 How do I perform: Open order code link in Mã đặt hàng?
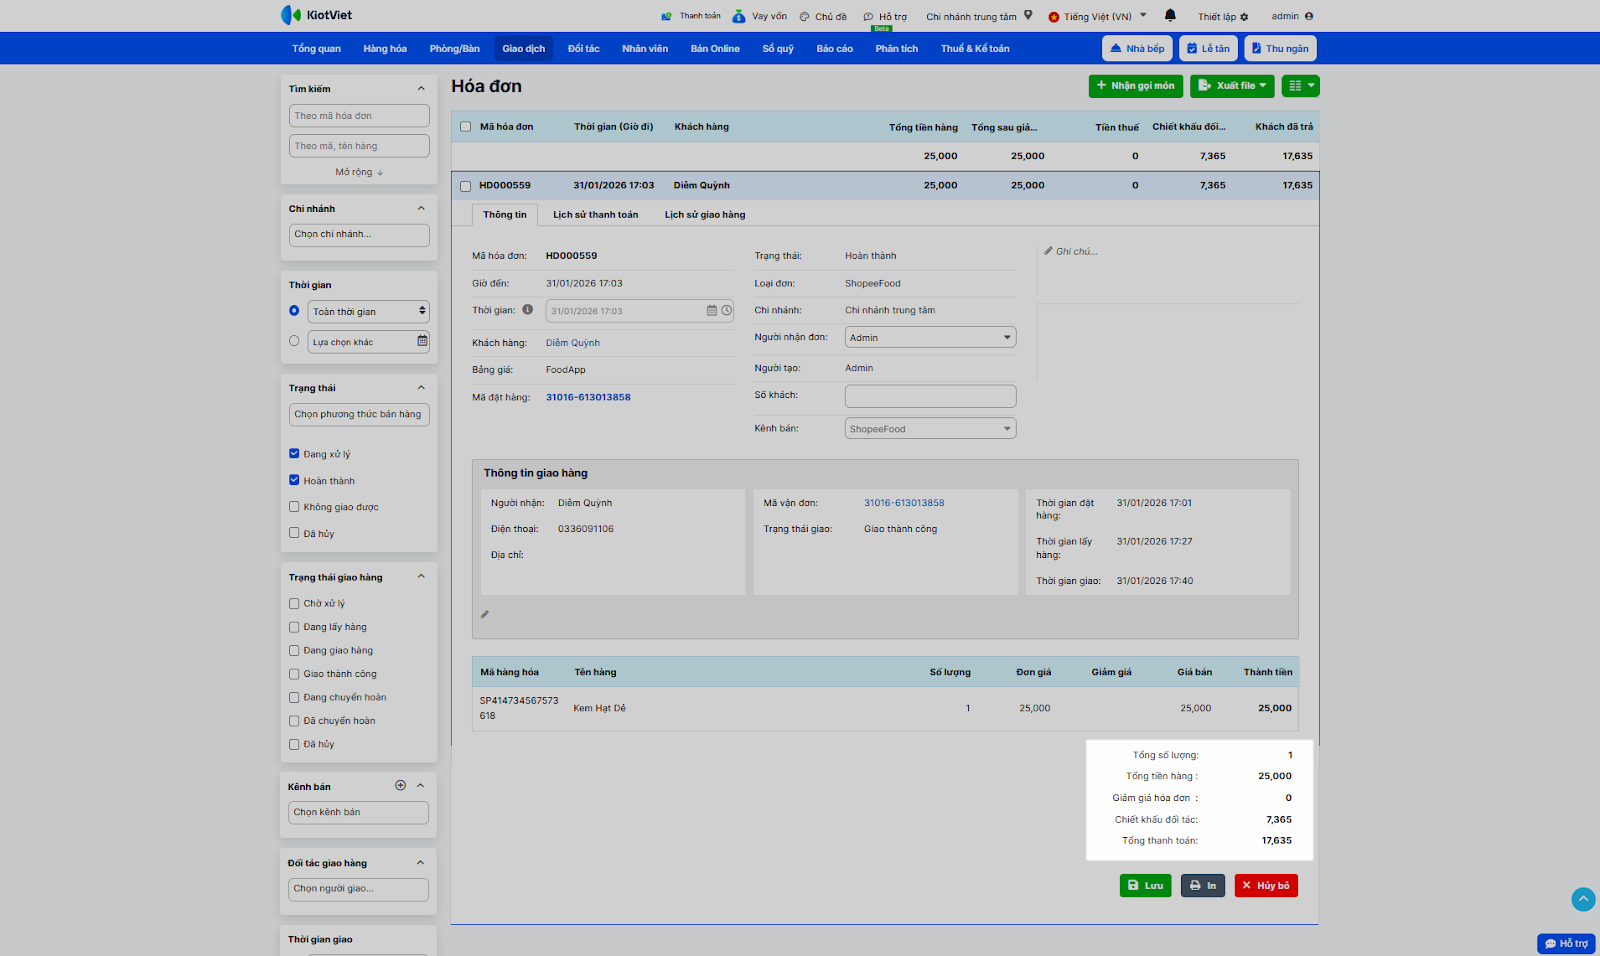[588, 398]
